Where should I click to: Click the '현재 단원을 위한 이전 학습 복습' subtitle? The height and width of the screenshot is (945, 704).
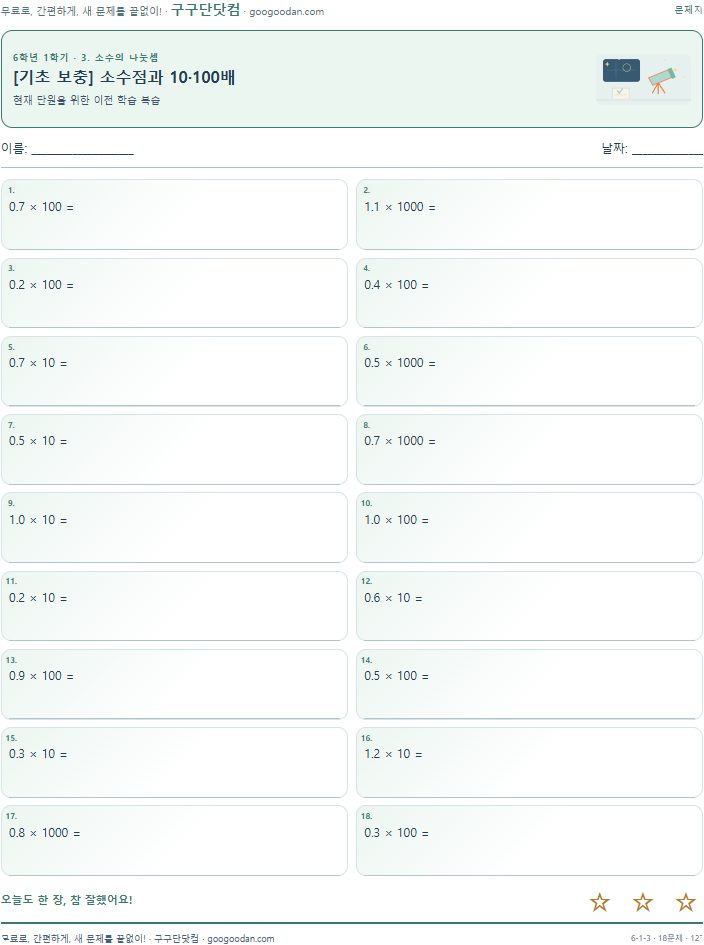click(86, 100)
